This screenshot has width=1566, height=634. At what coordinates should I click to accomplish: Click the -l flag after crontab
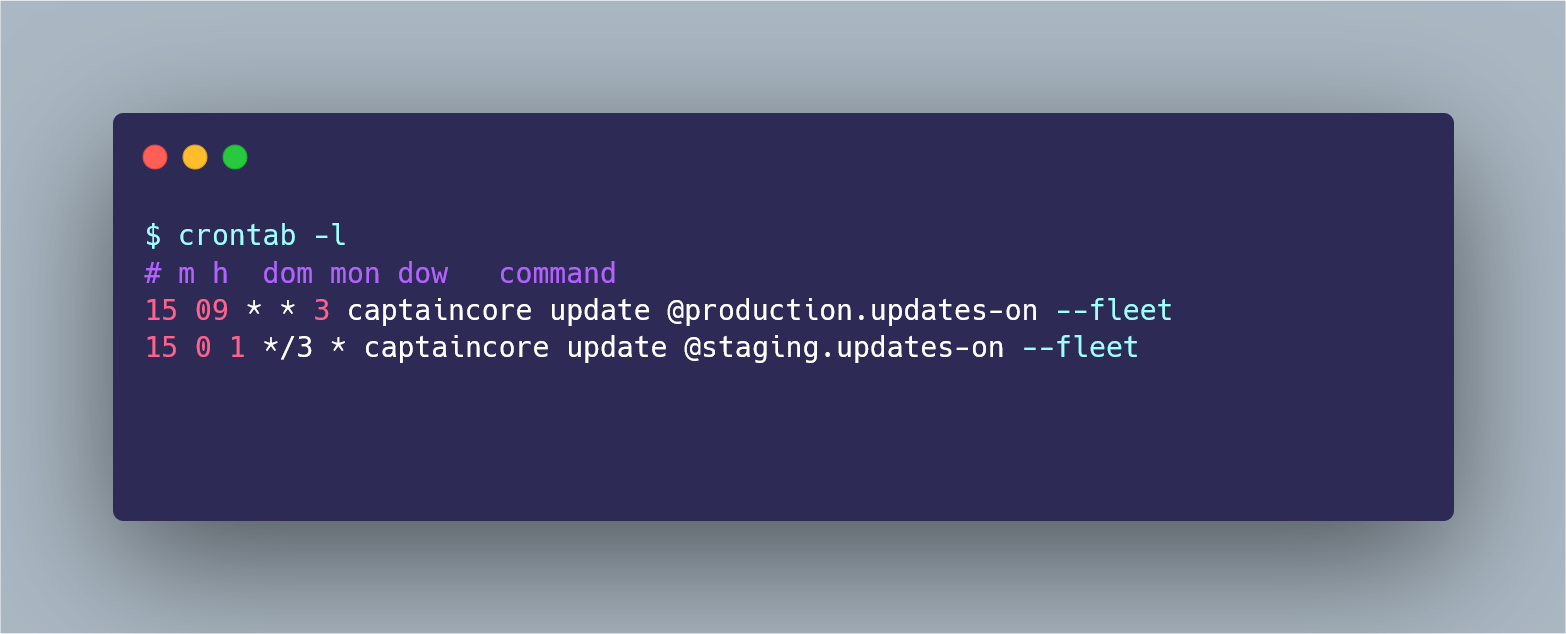[330, 236]
